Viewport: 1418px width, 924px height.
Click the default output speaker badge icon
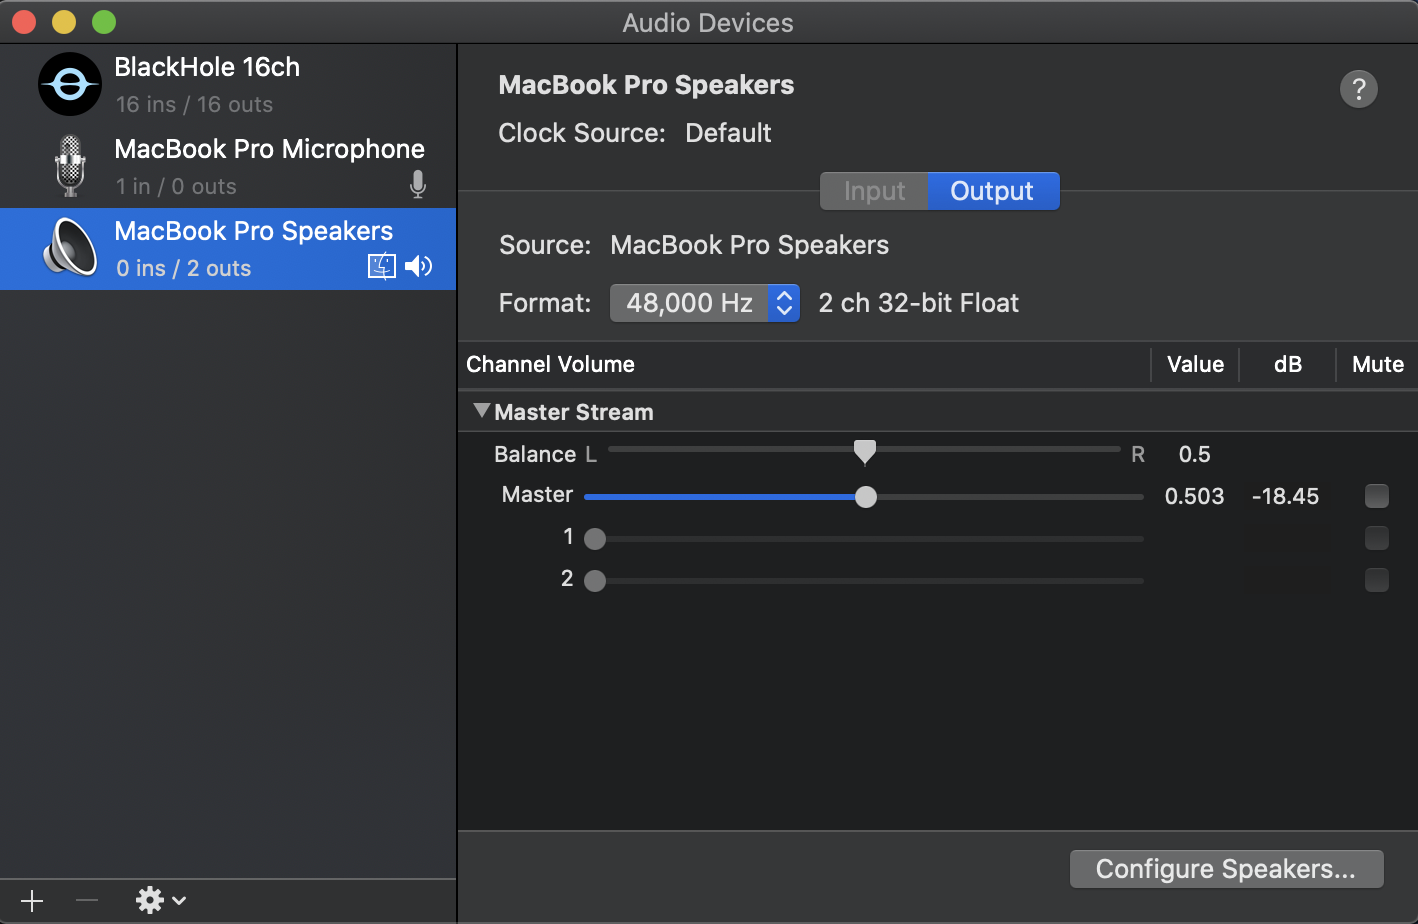pos(419,266)
